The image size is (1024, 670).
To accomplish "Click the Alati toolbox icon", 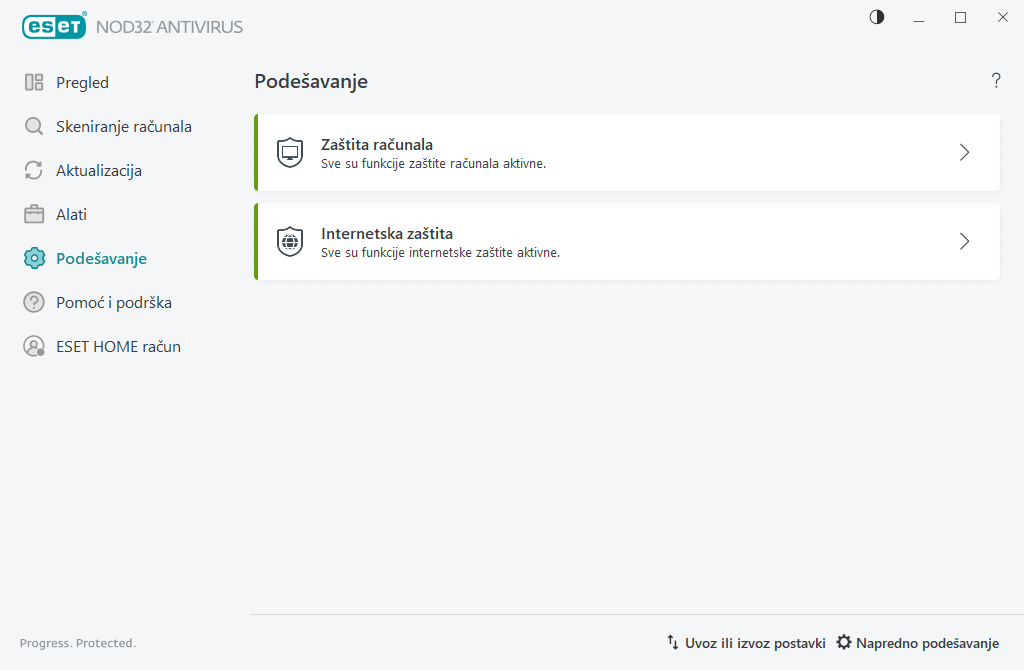I will pos(34,215).
